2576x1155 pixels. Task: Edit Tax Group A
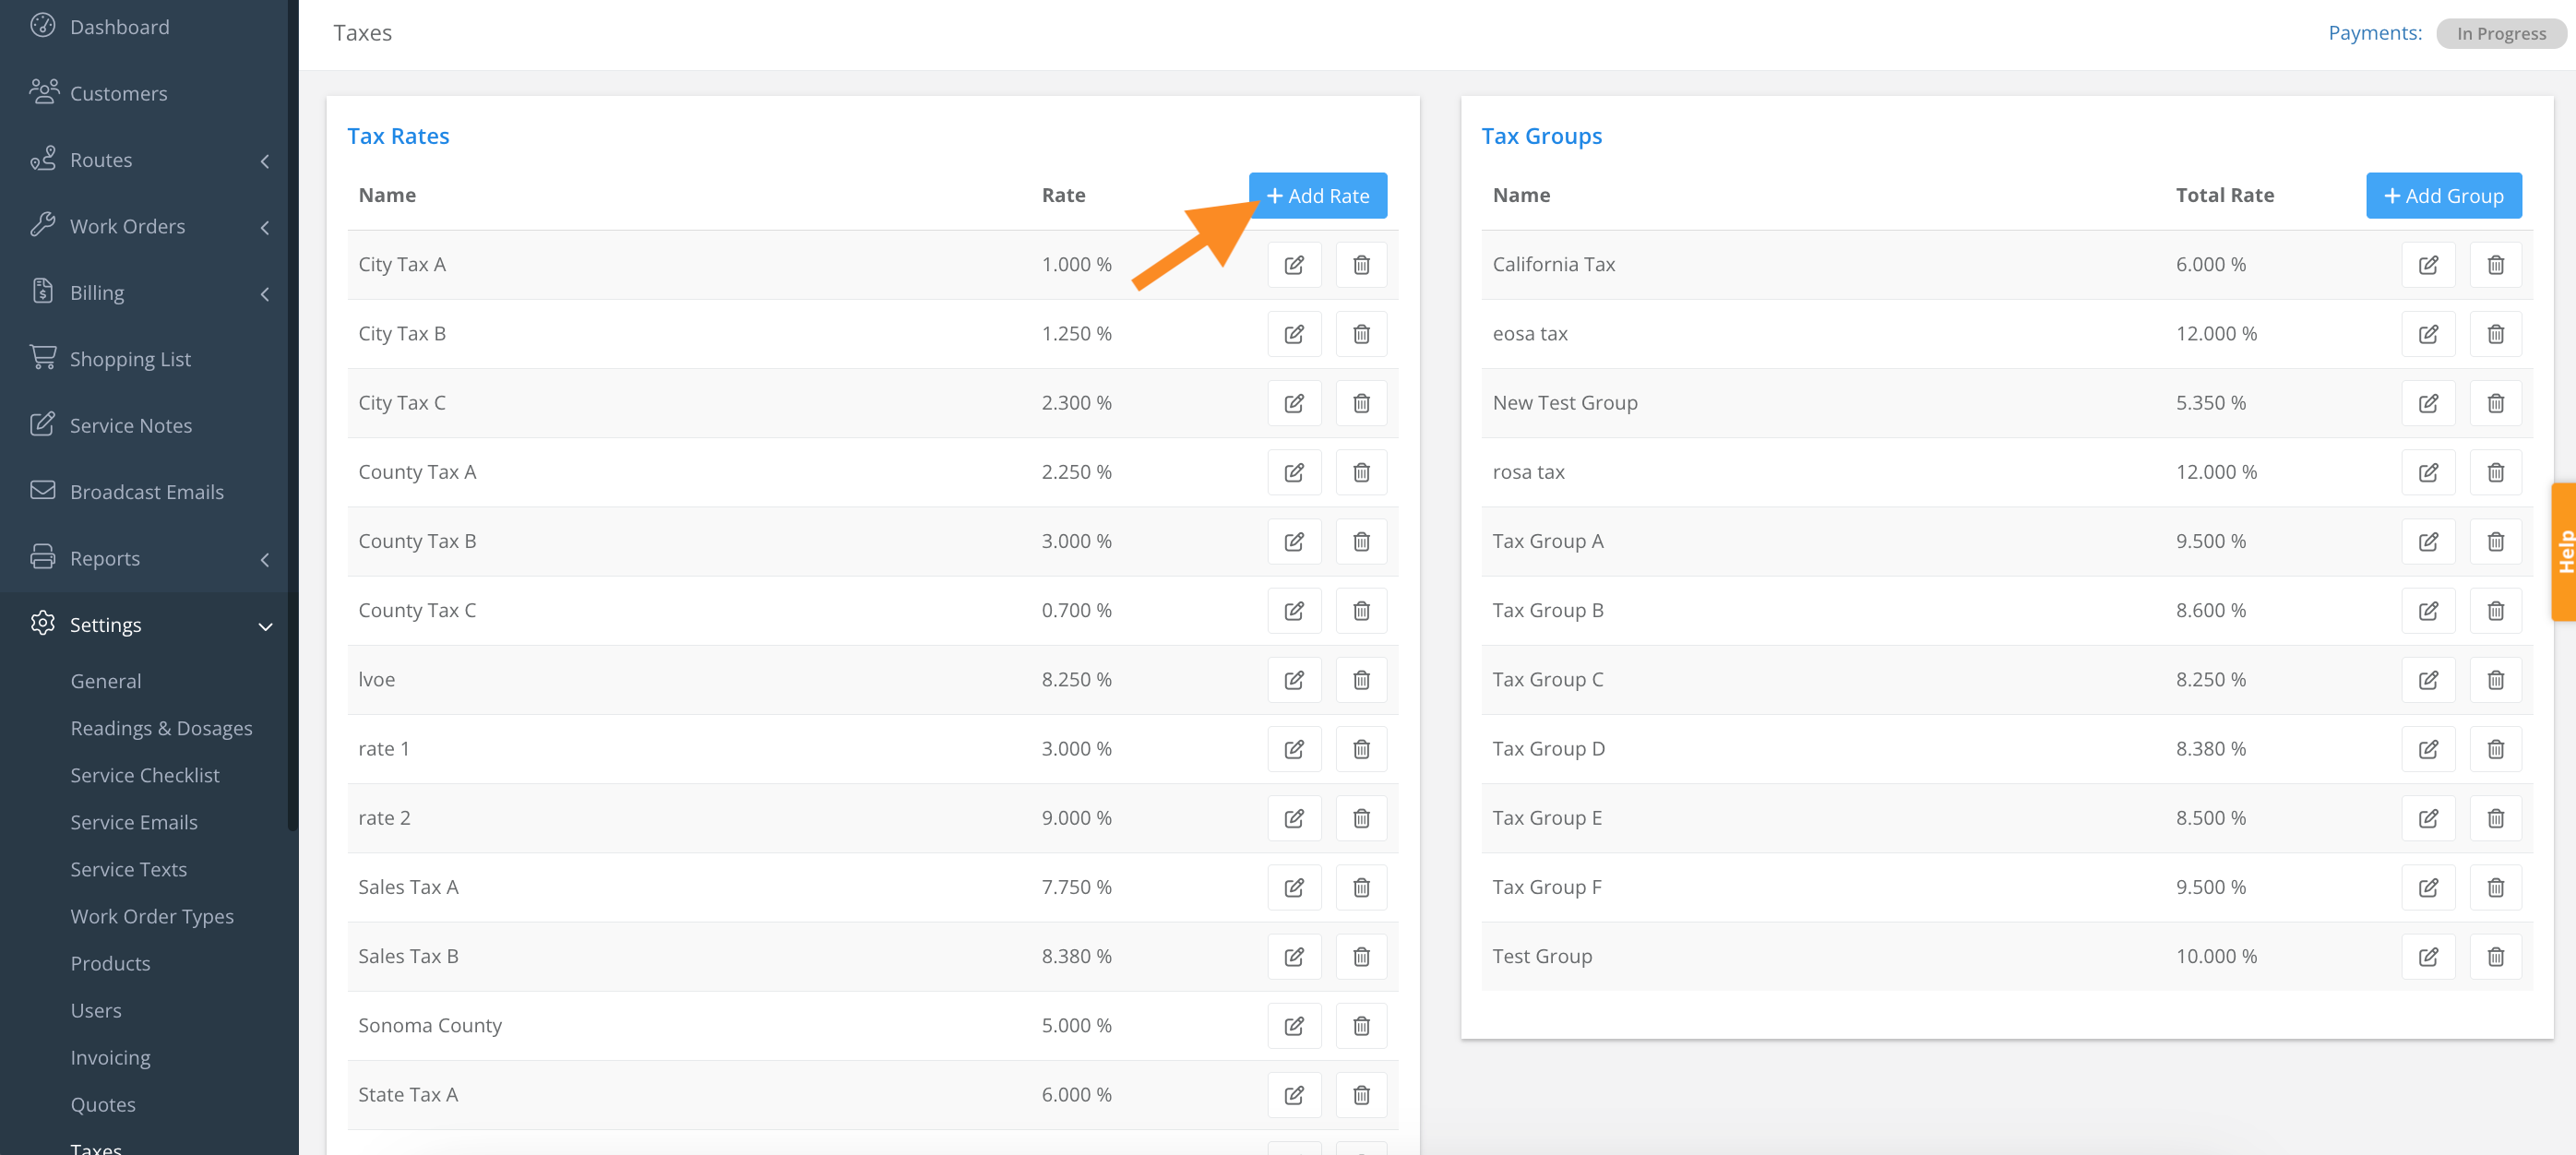tap(2428, 541)
